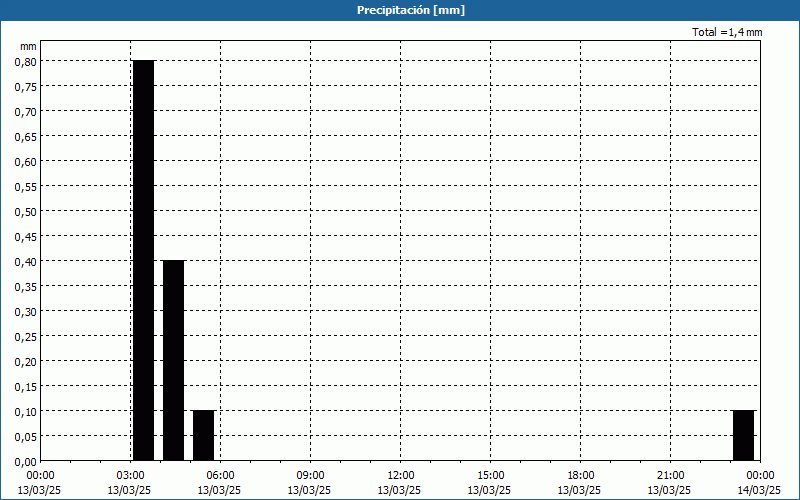
Task: Click the 0,65 y-axis label
Action: [x=26, y=137]
